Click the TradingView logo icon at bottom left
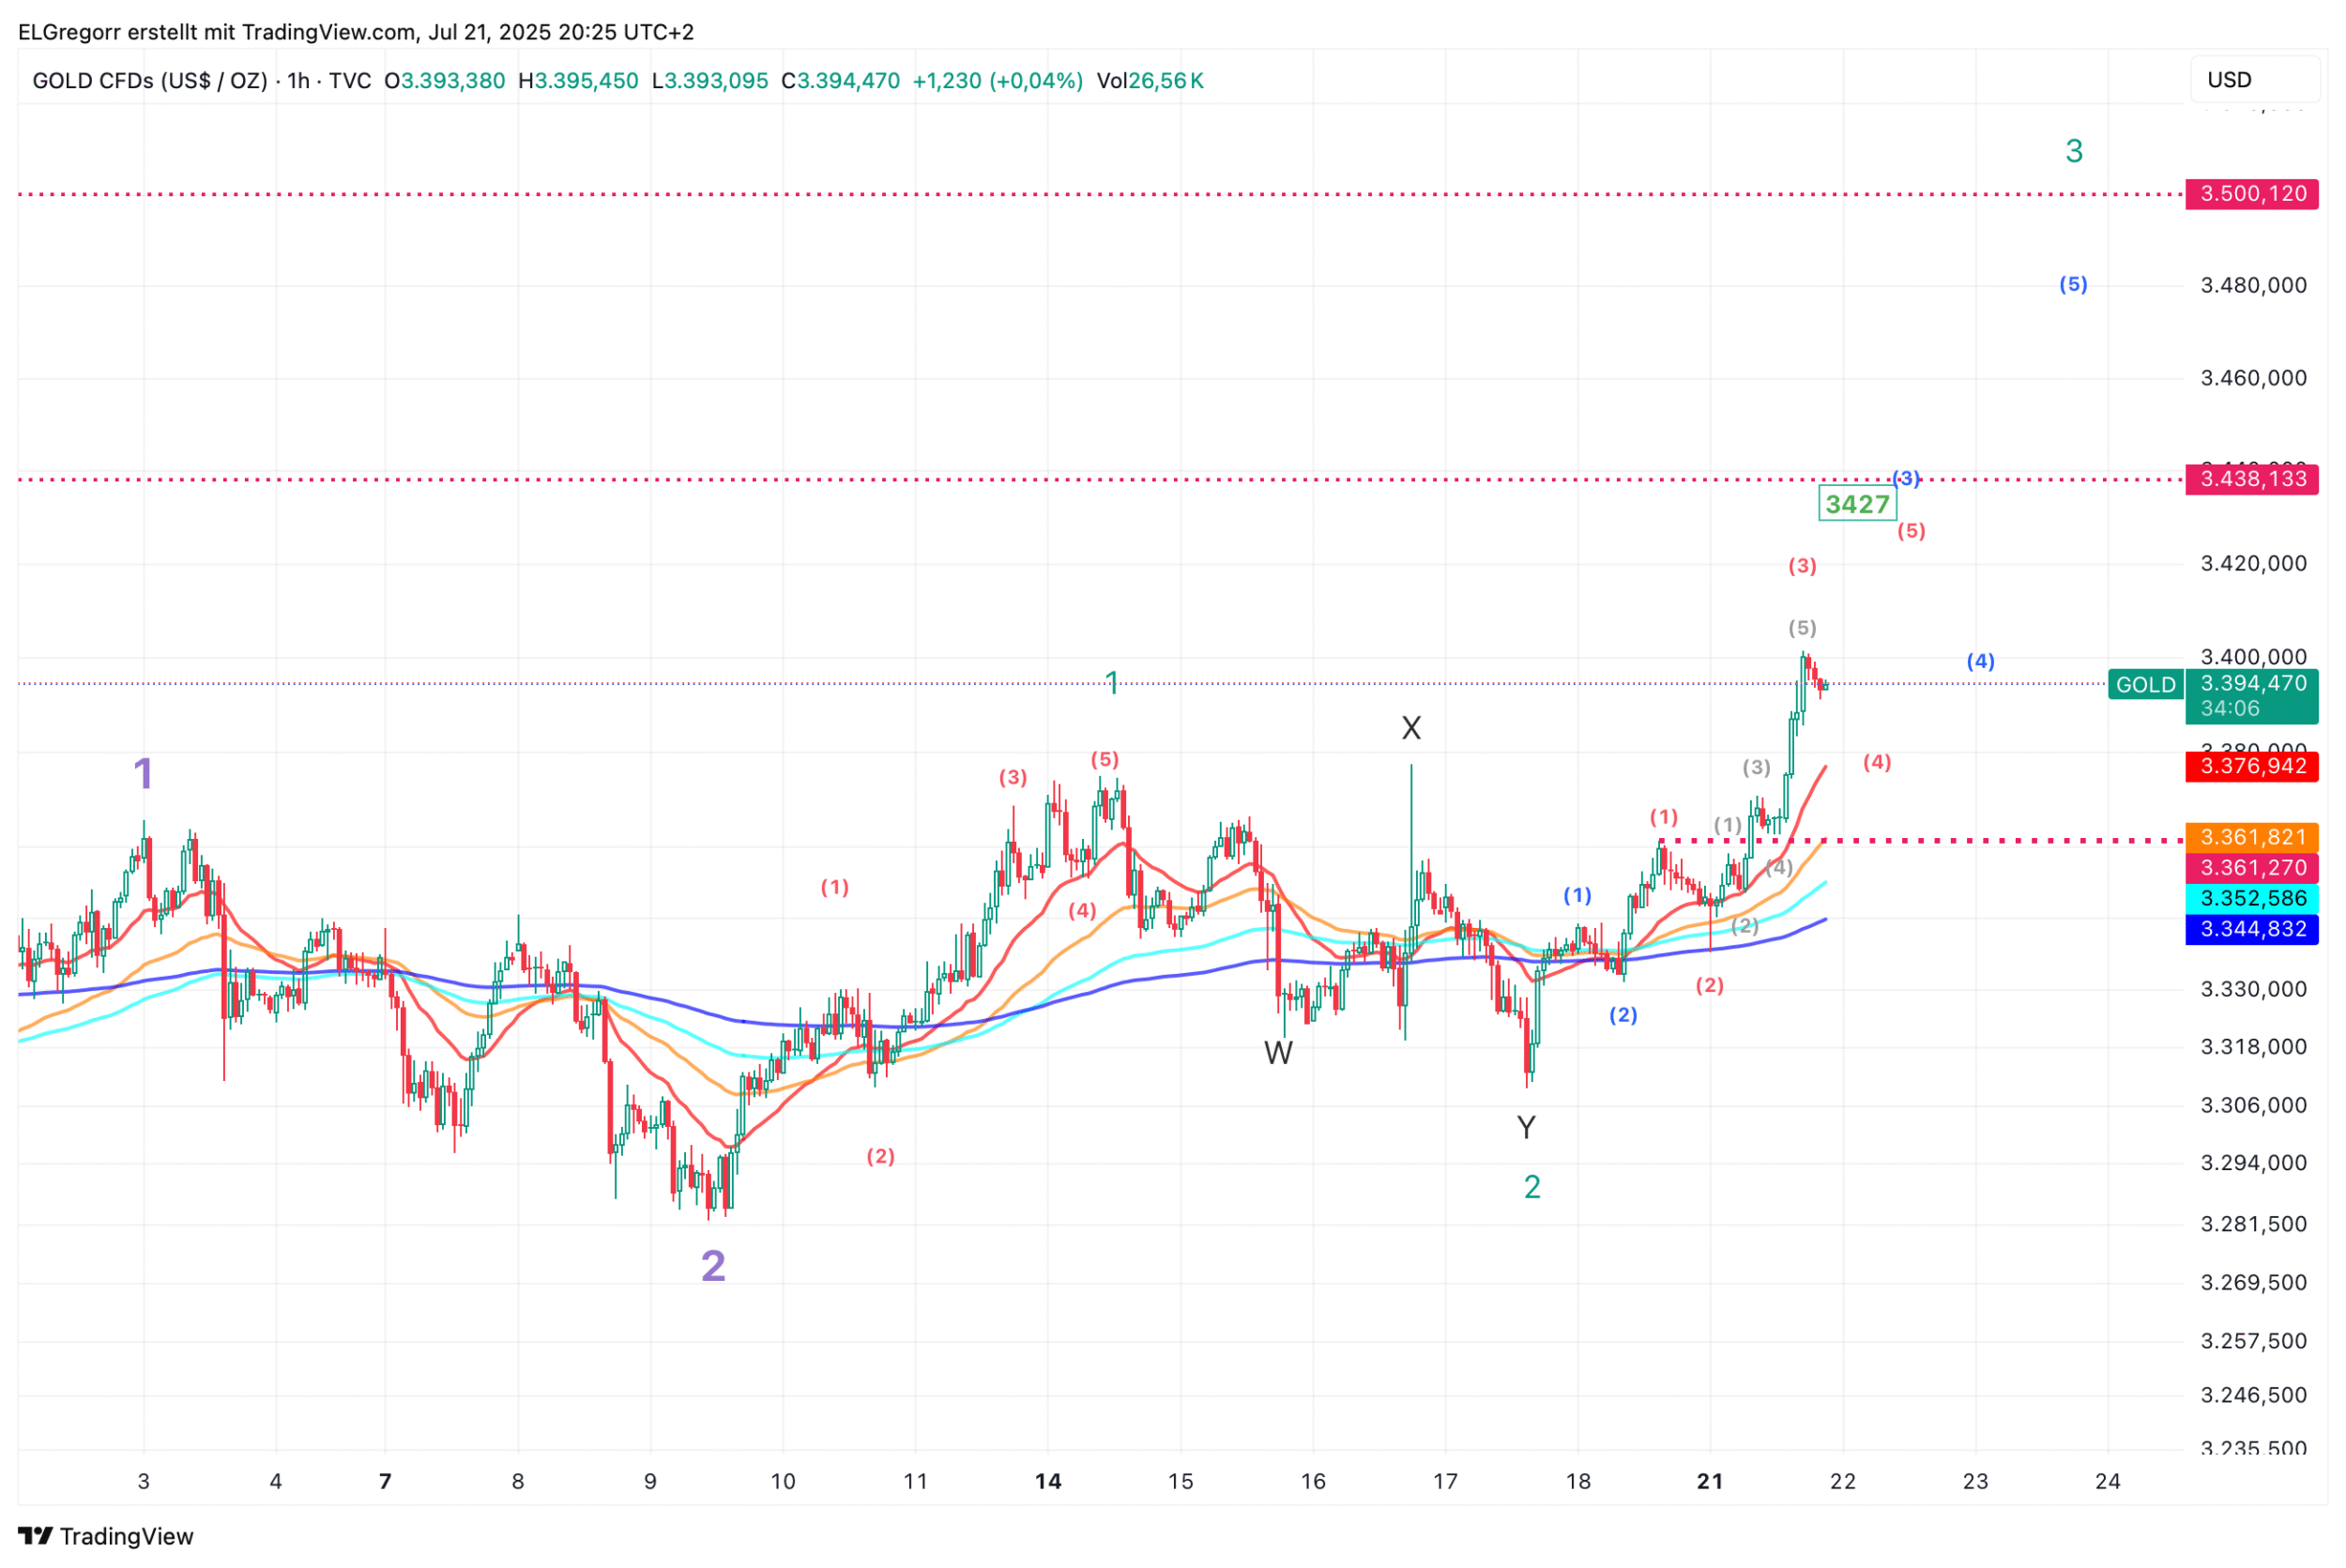2346x1568 pixels. (x=35, y=1535)
